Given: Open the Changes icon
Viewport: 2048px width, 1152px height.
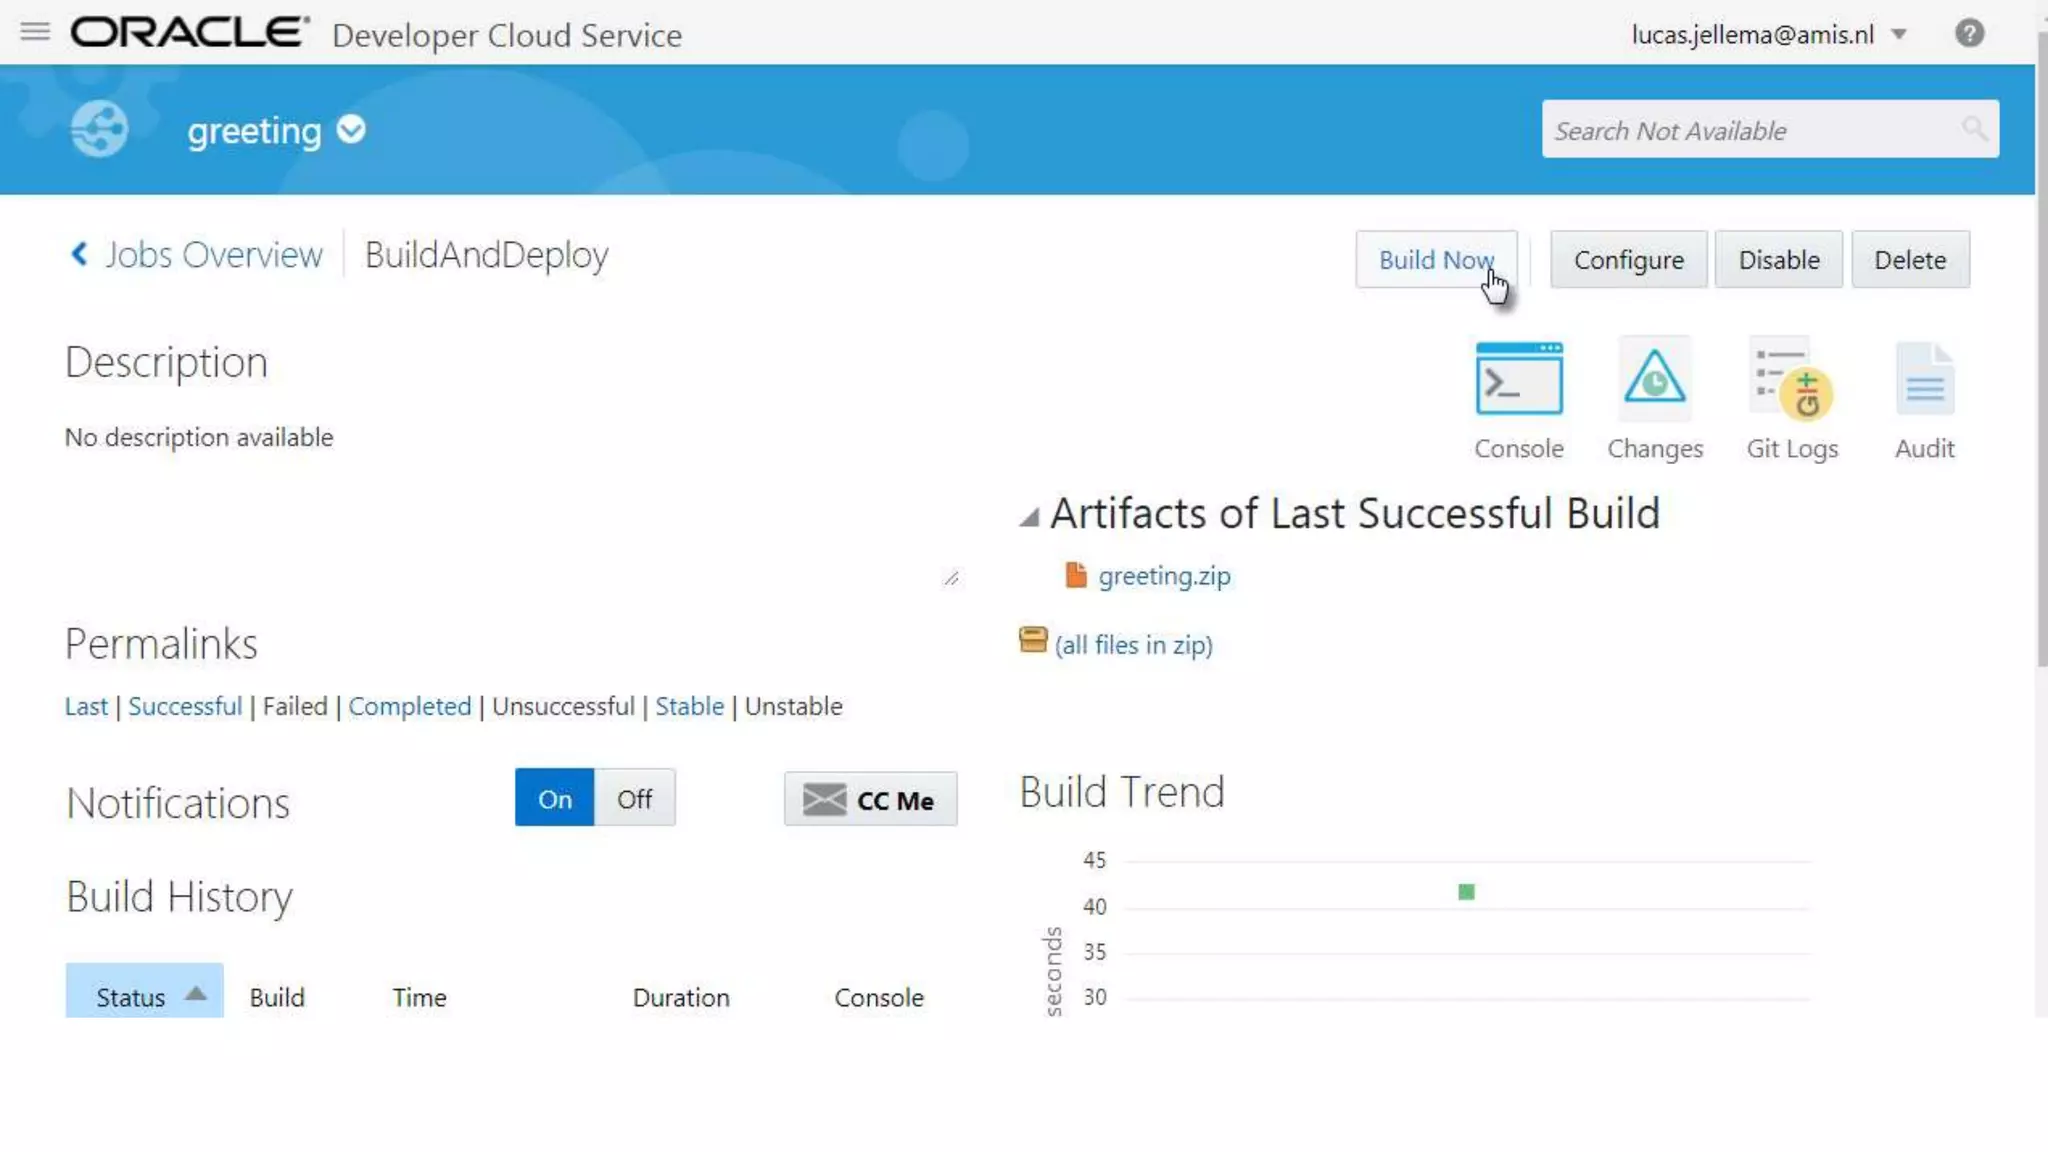Looking at the screenshot, I should [x=1654, y=379].
